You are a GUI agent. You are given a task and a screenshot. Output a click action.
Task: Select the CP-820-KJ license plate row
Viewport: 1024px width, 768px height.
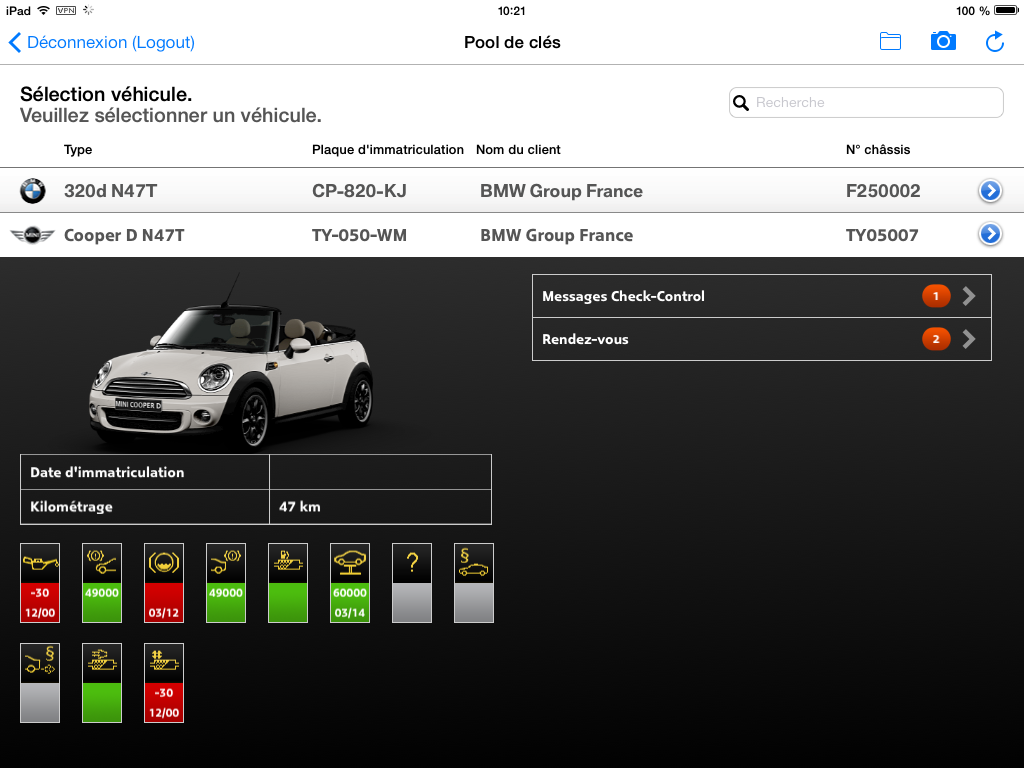(x=359, y=191)
